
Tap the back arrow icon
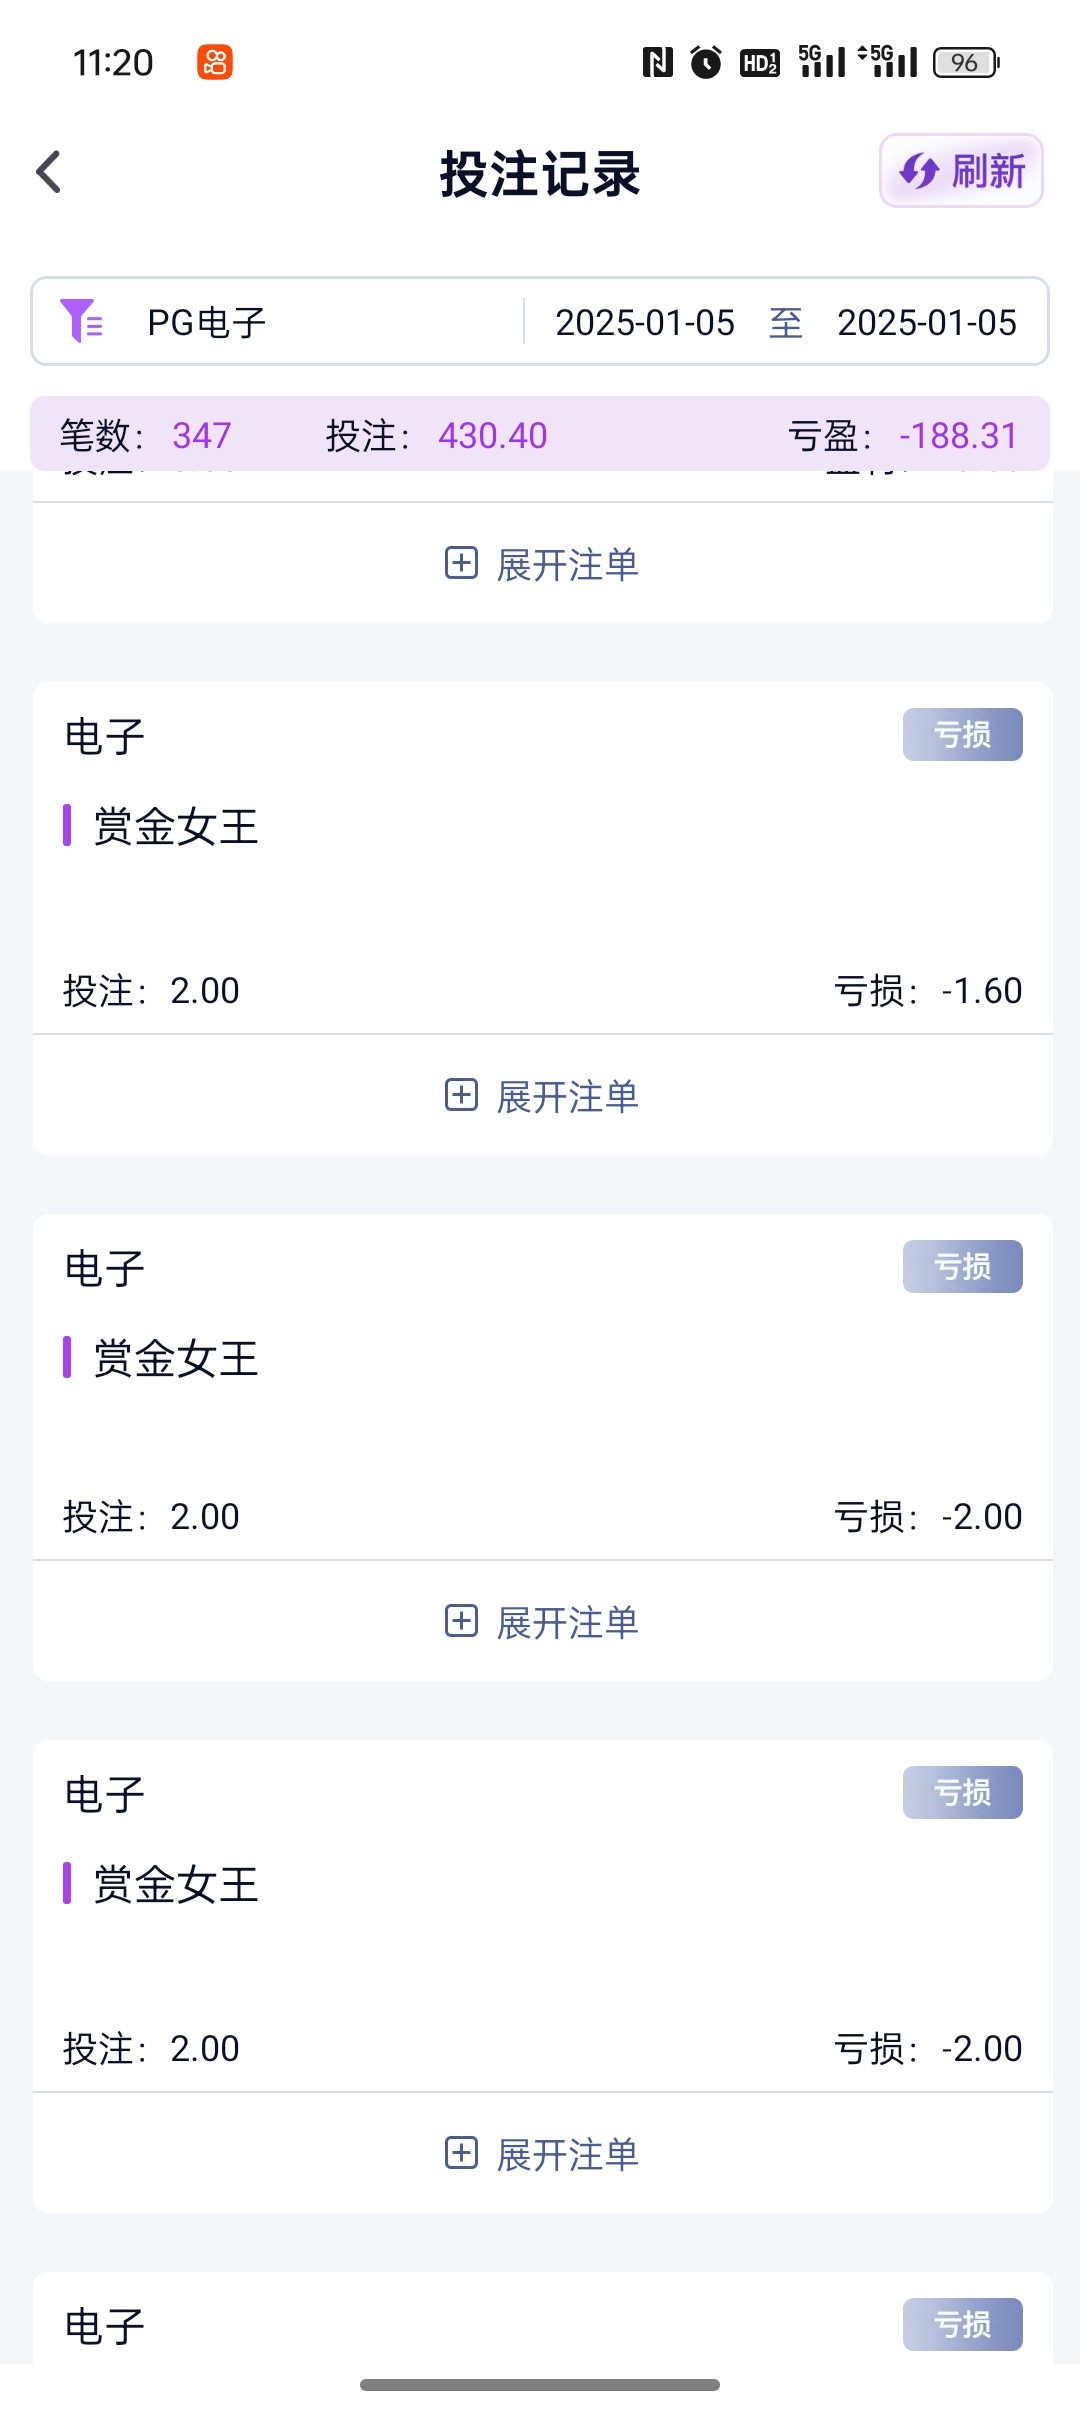(49, 172)
